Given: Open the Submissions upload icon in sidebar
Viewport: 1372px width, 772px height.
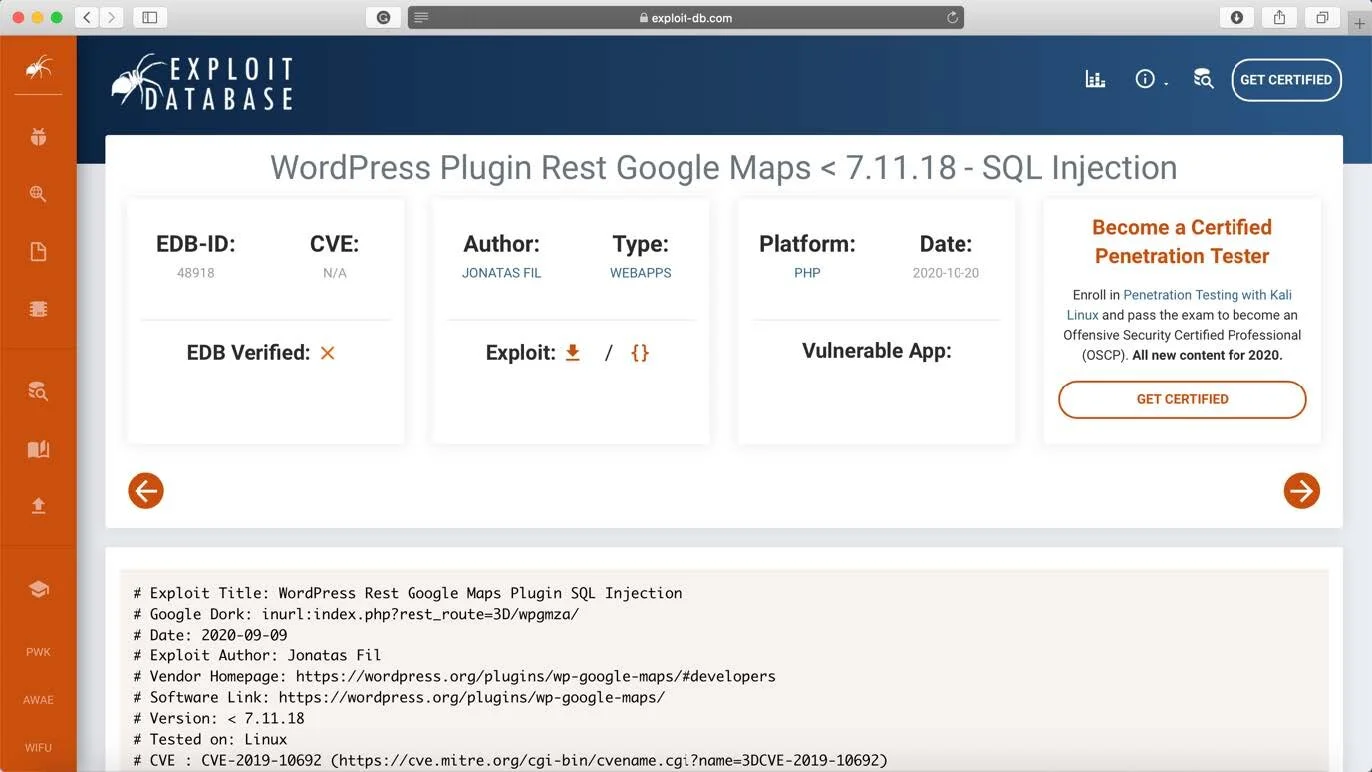Looking at the screenshot, I should (38, 506).
